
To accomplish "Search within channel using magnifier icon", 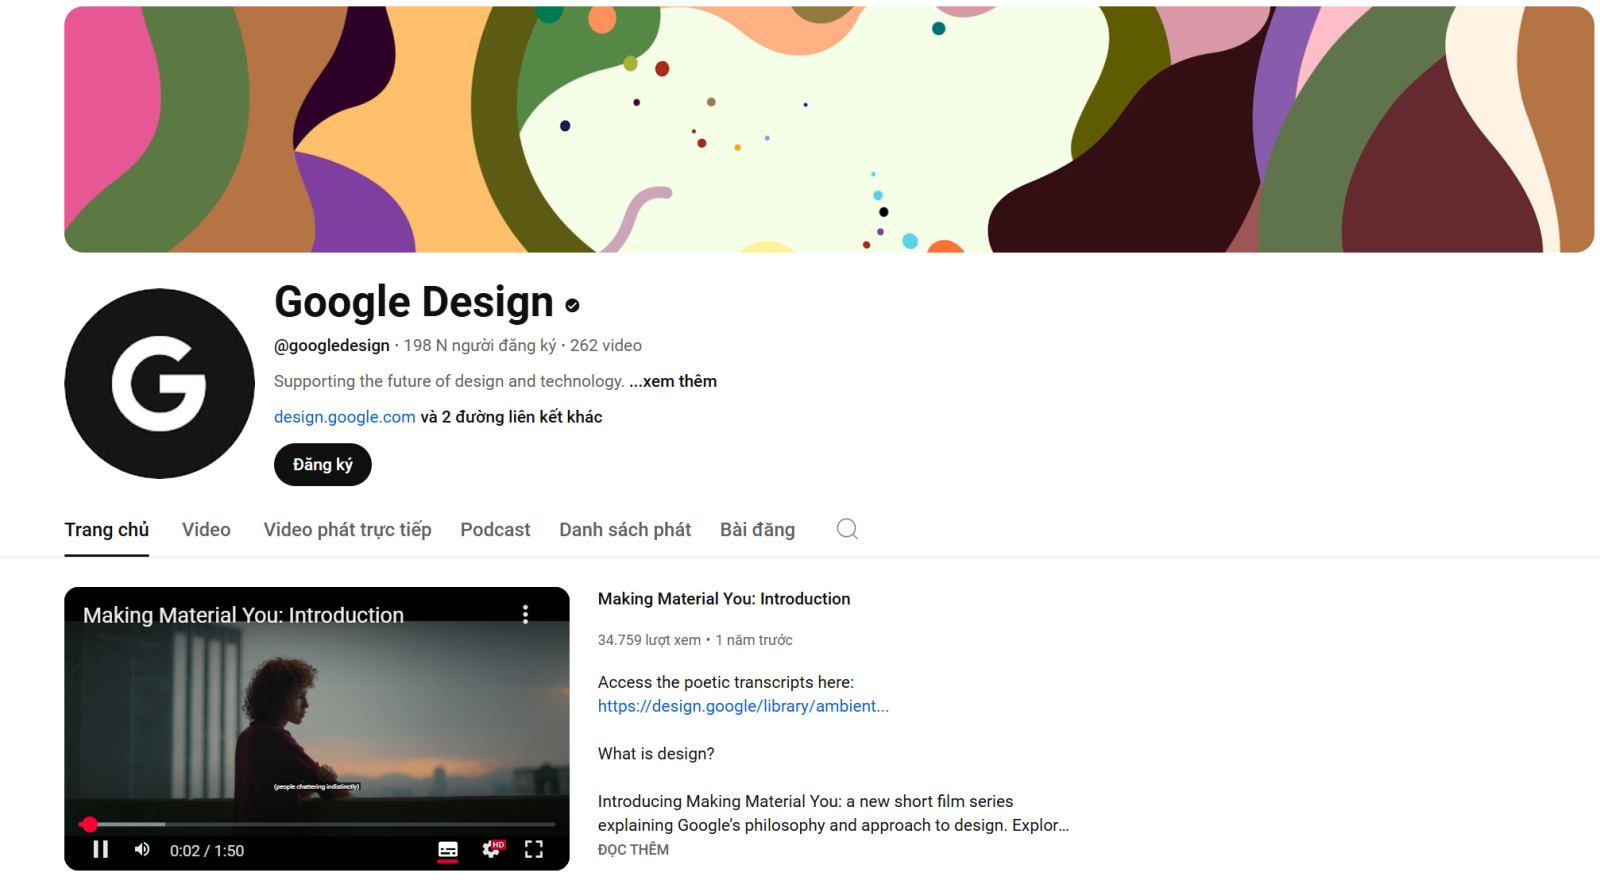I will click(847, 529).
